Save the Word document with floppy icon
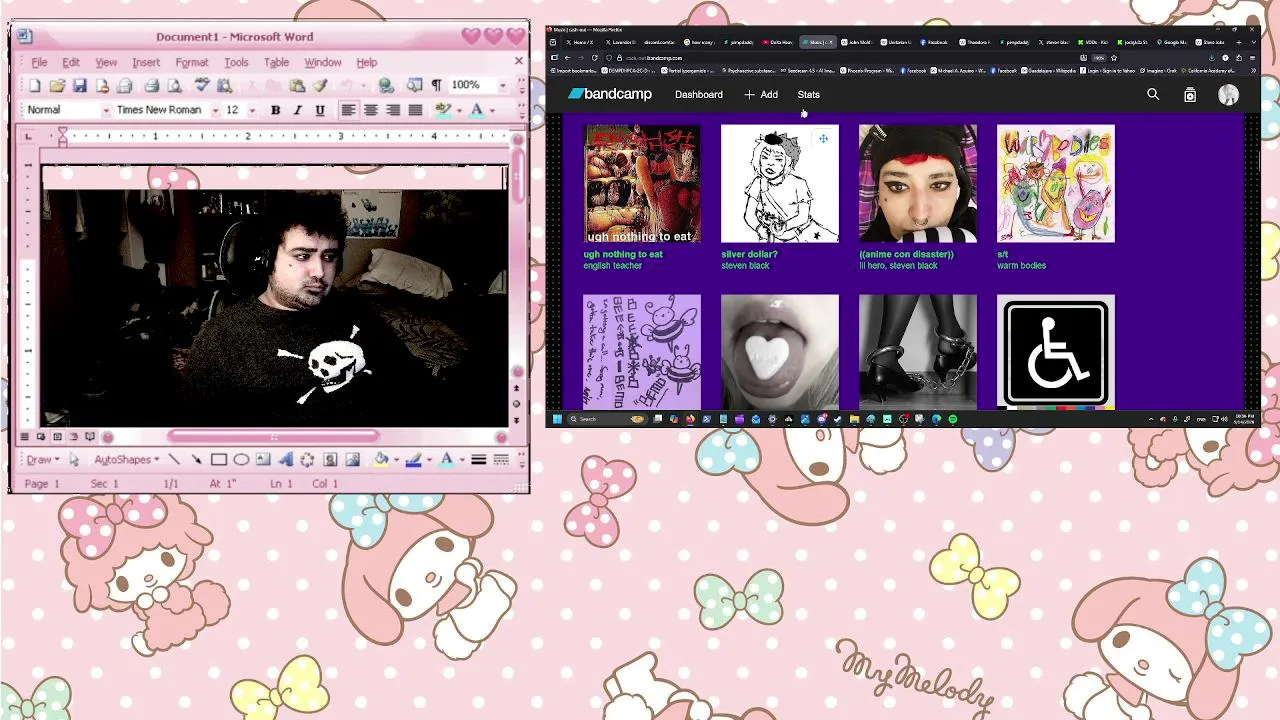This screenshot has width=1280, height=720. click(x=79, y=86)
